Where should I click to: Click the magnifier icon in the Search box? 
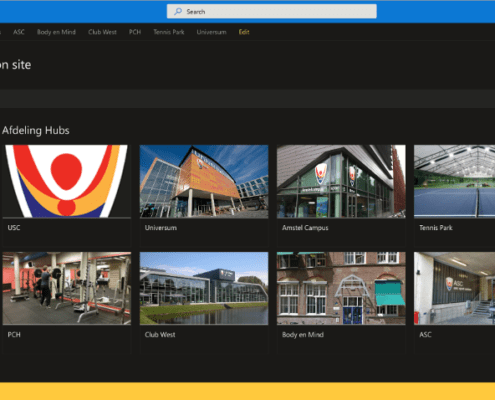(x=178, y=11)
